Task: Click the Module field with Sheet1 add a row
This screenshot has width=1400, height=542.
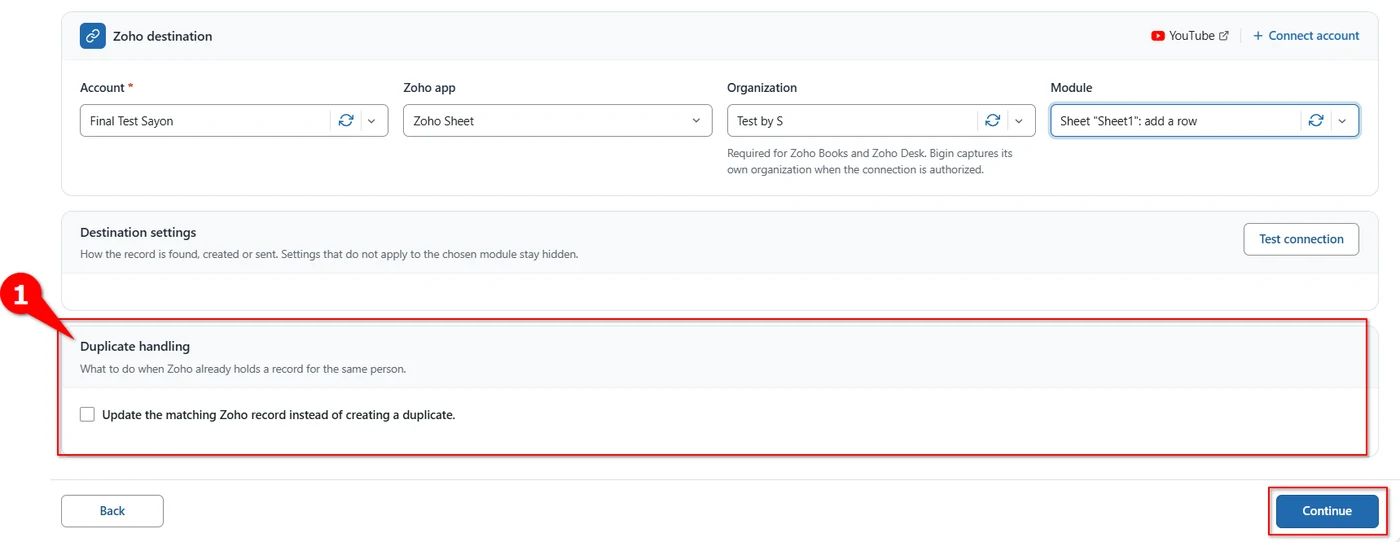Action: (1205, 121)
